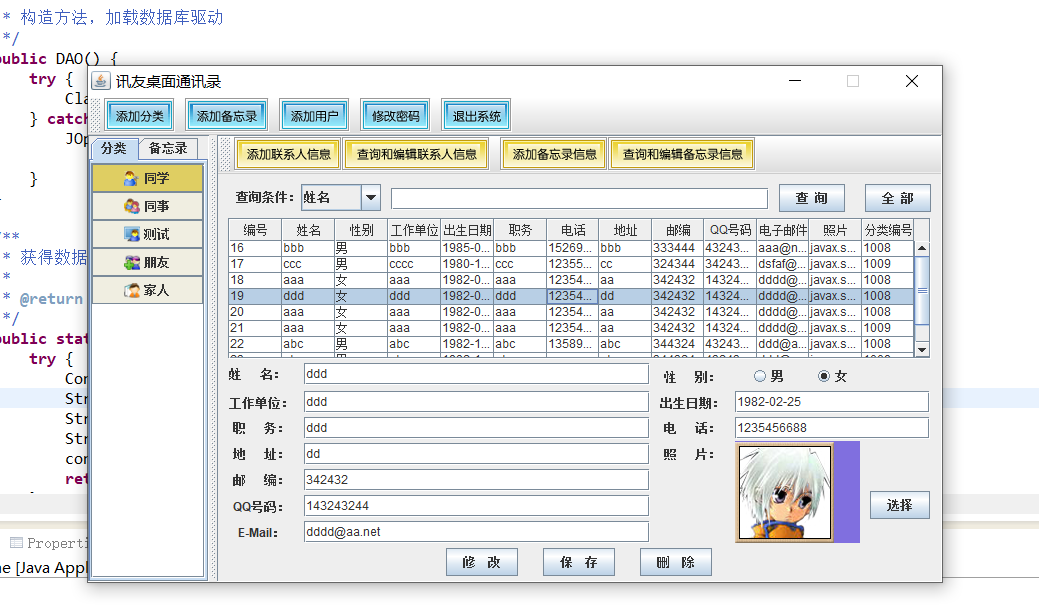Viewport: 1039px width, 616px height.
Task: Click the 添加用户 toolbar button
Action: click(x=314, y=116)
